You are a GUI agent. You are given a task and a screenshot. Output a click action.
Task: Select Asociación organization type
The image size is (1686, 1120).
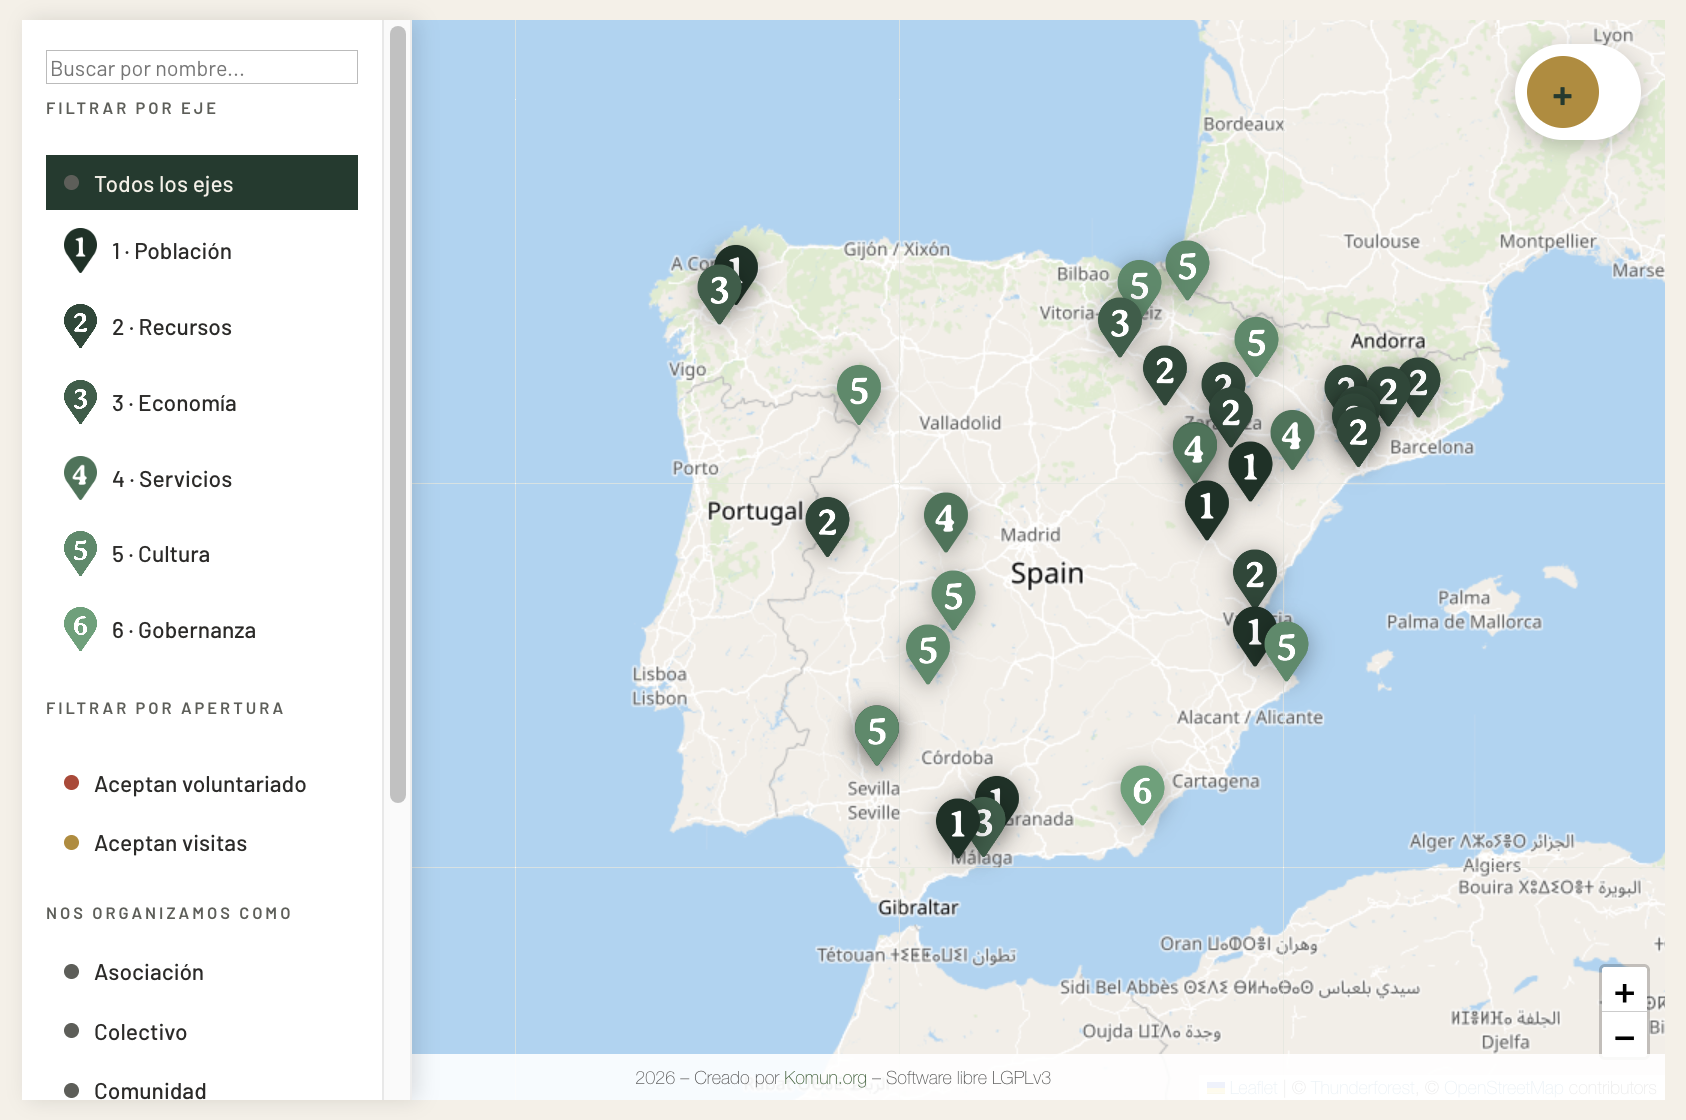(202, 972)
